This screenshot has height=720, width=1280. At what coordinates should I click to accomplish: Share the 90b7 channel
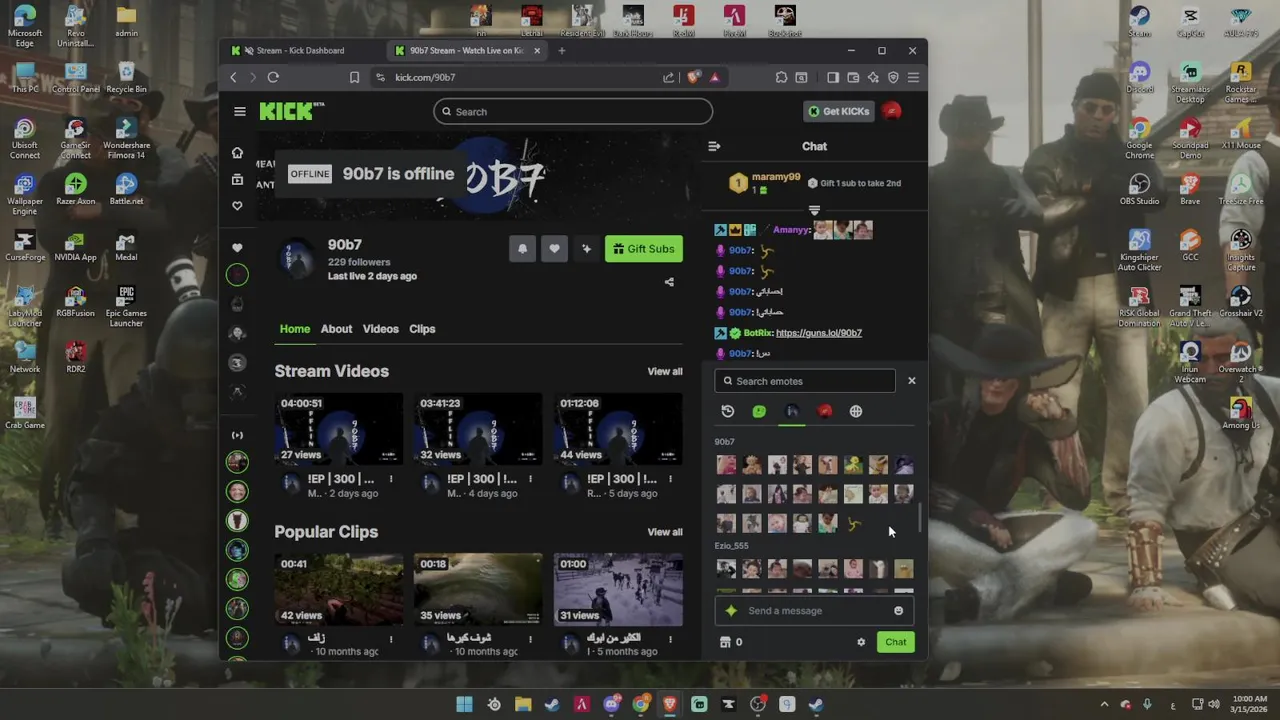(669, 282)
